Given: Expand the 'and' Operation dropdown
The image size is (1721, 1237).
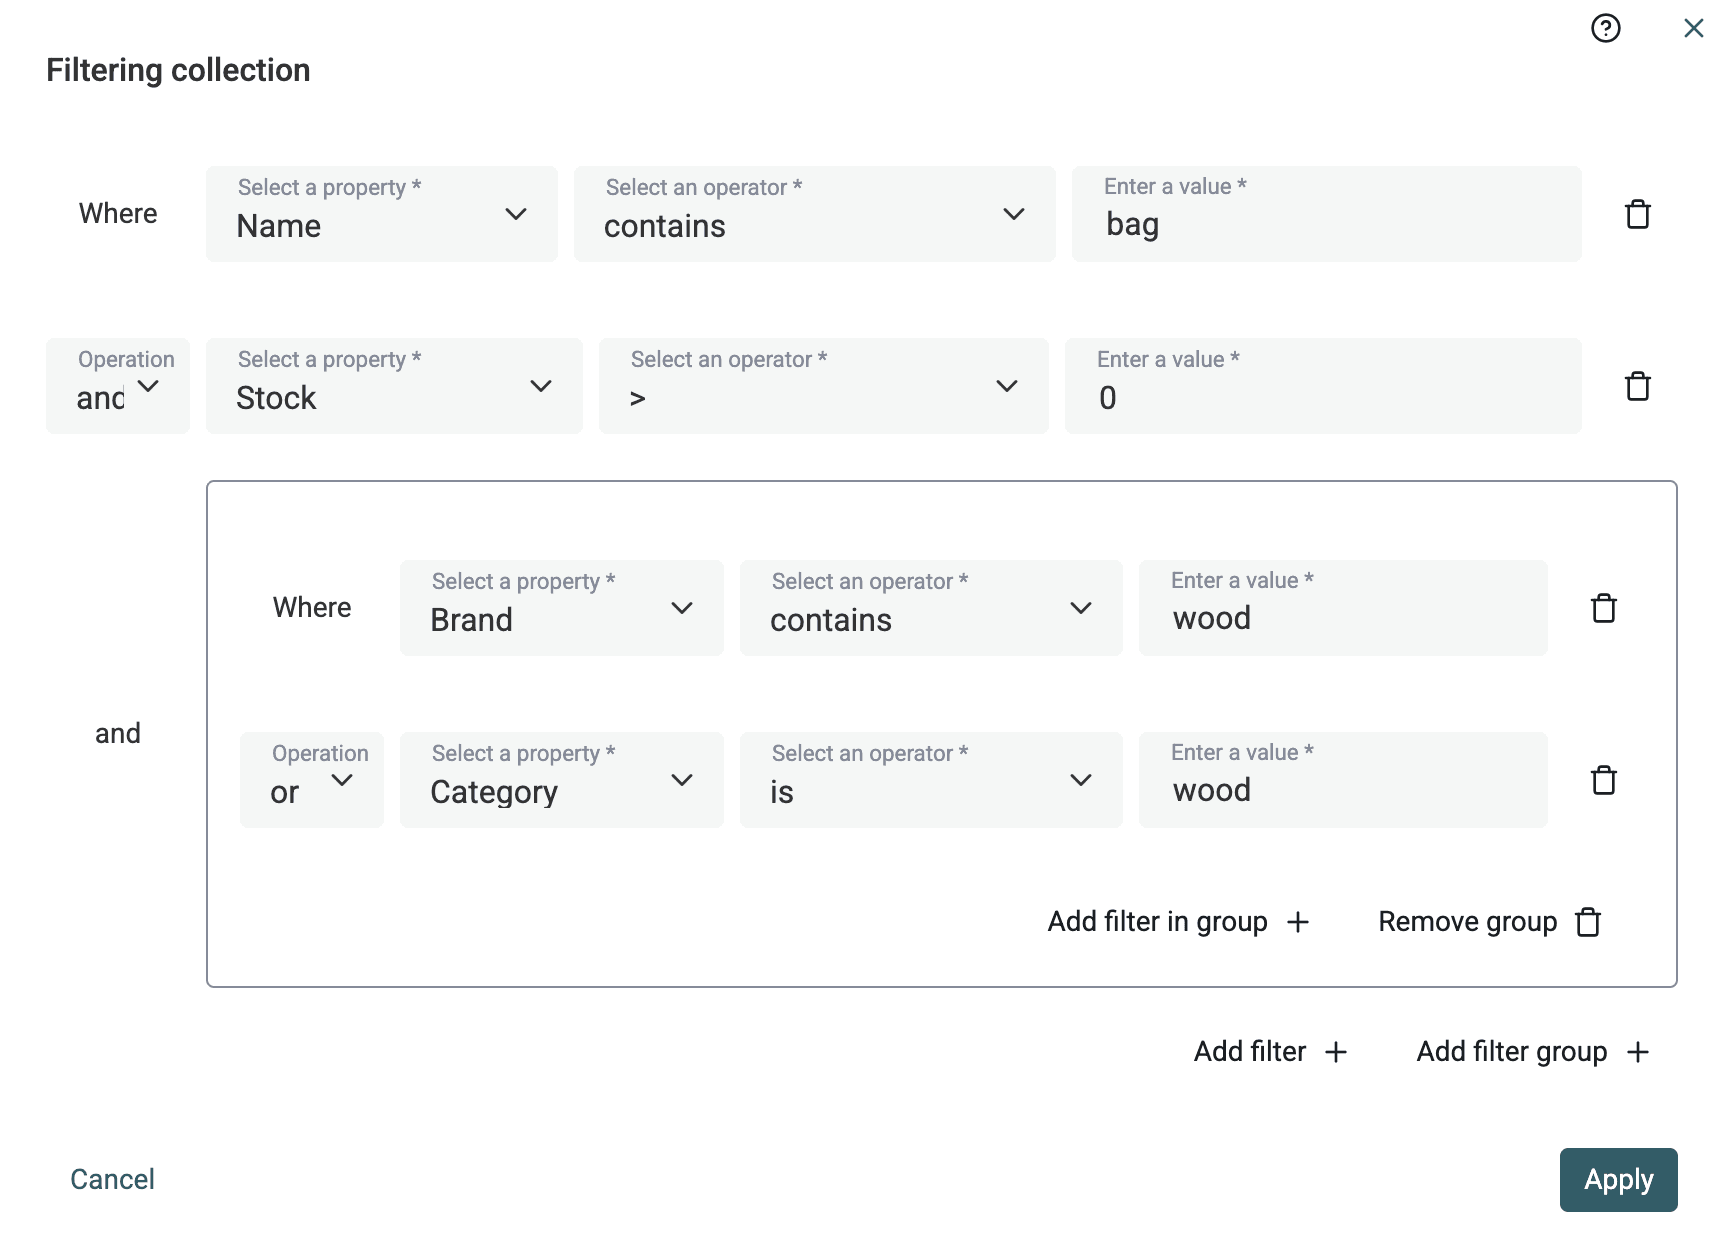Looking at the screenshot, I should (x=118, y=386).
